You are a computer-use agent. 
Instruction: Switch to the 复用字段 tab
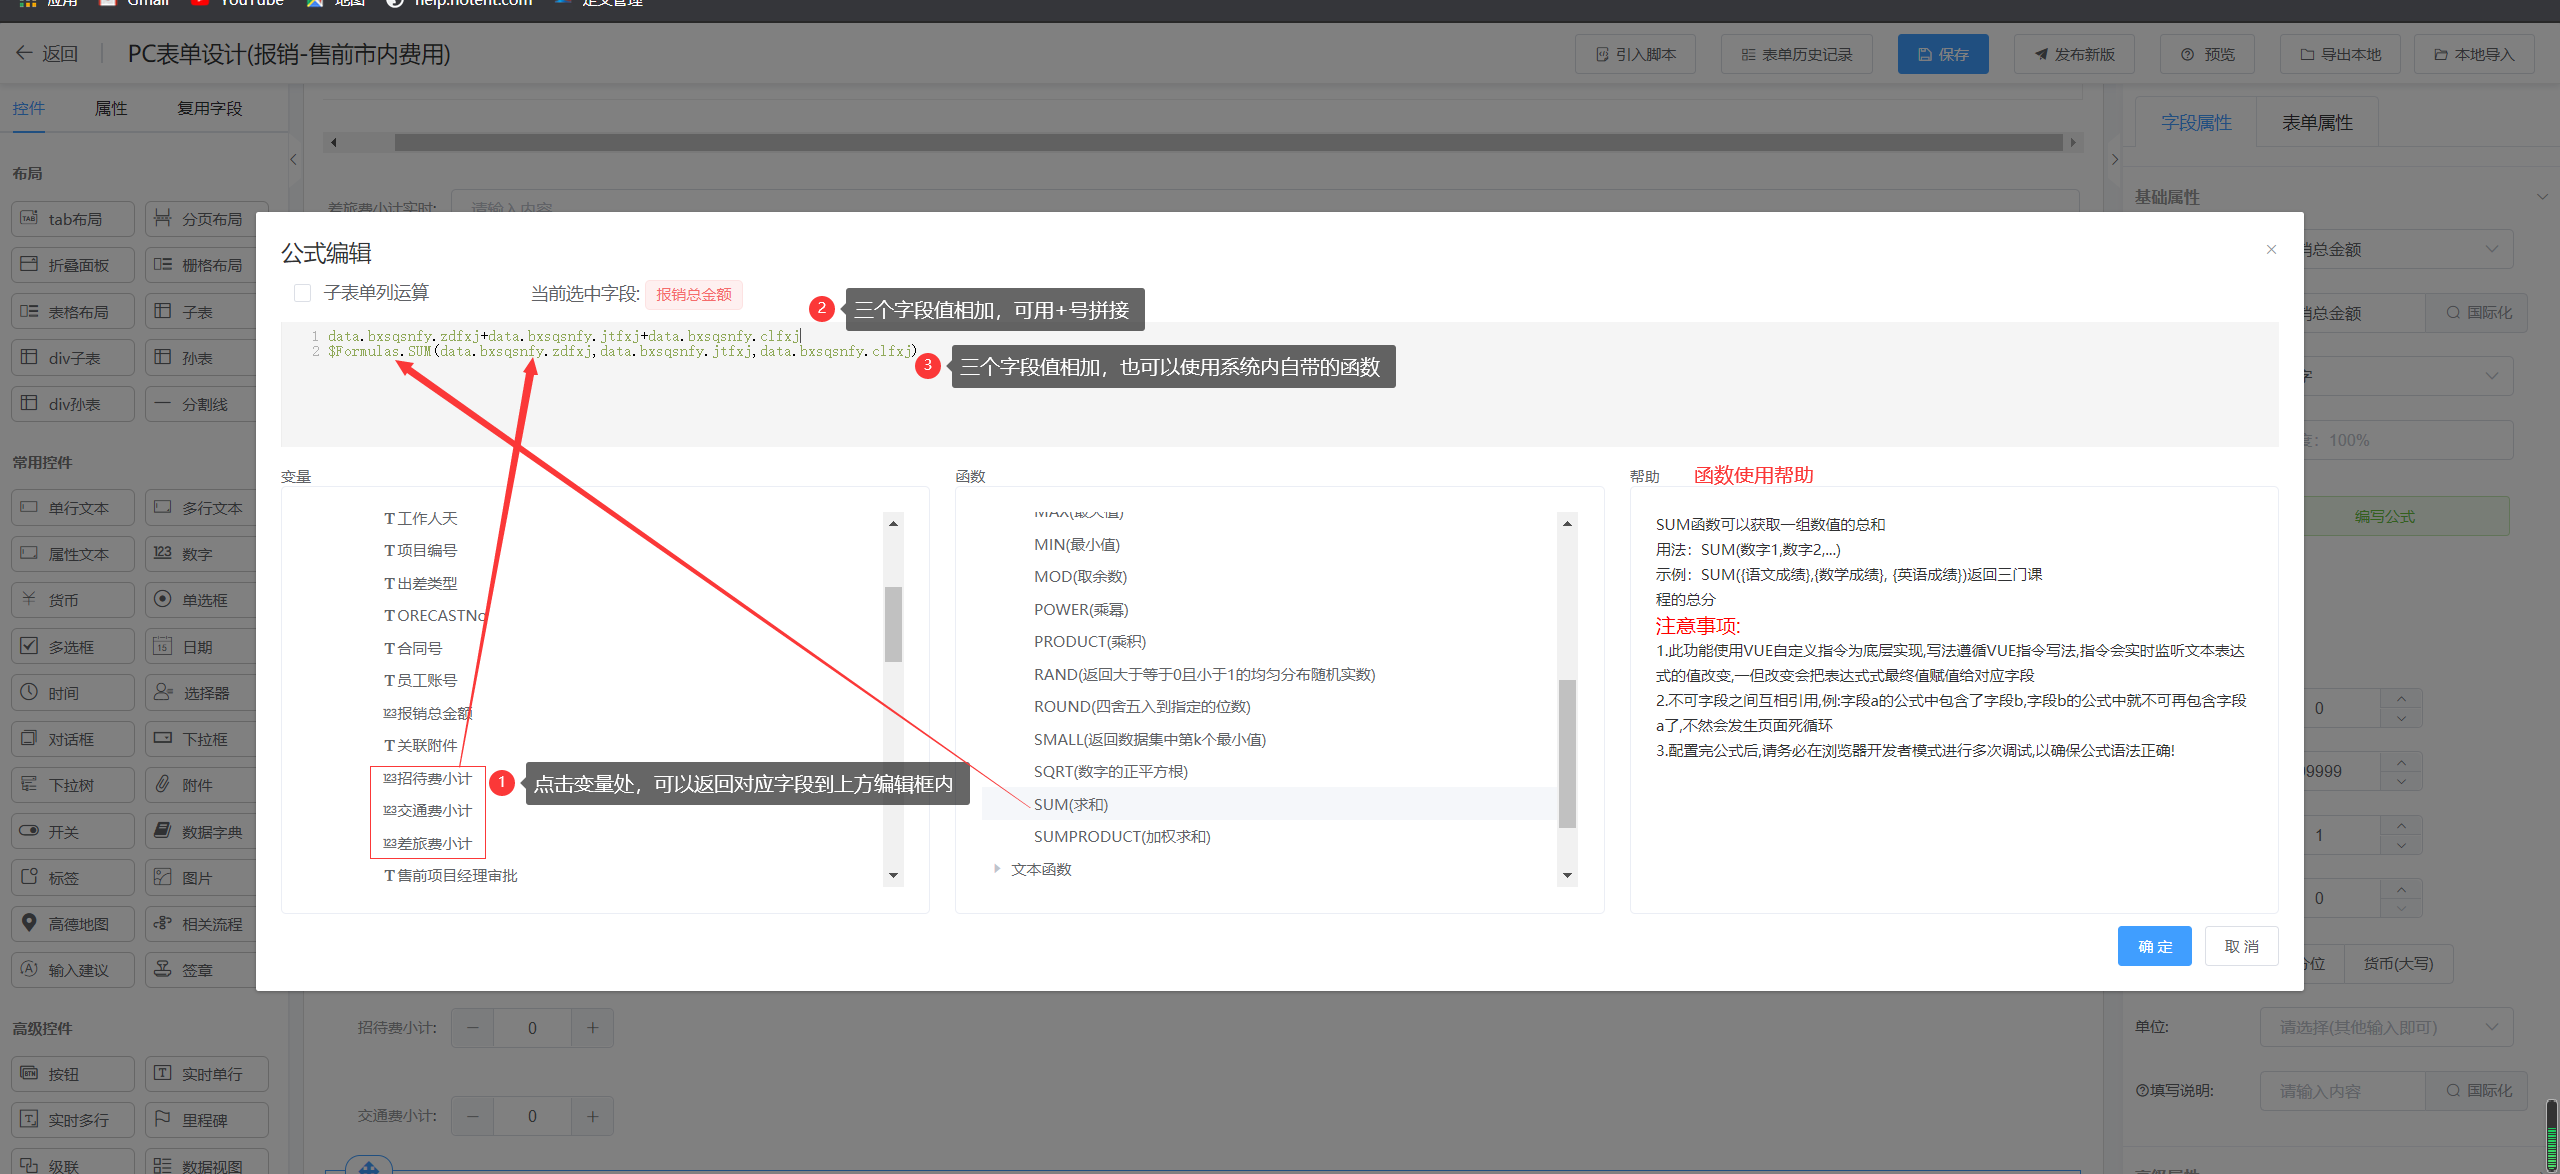(x=209, y=108)
